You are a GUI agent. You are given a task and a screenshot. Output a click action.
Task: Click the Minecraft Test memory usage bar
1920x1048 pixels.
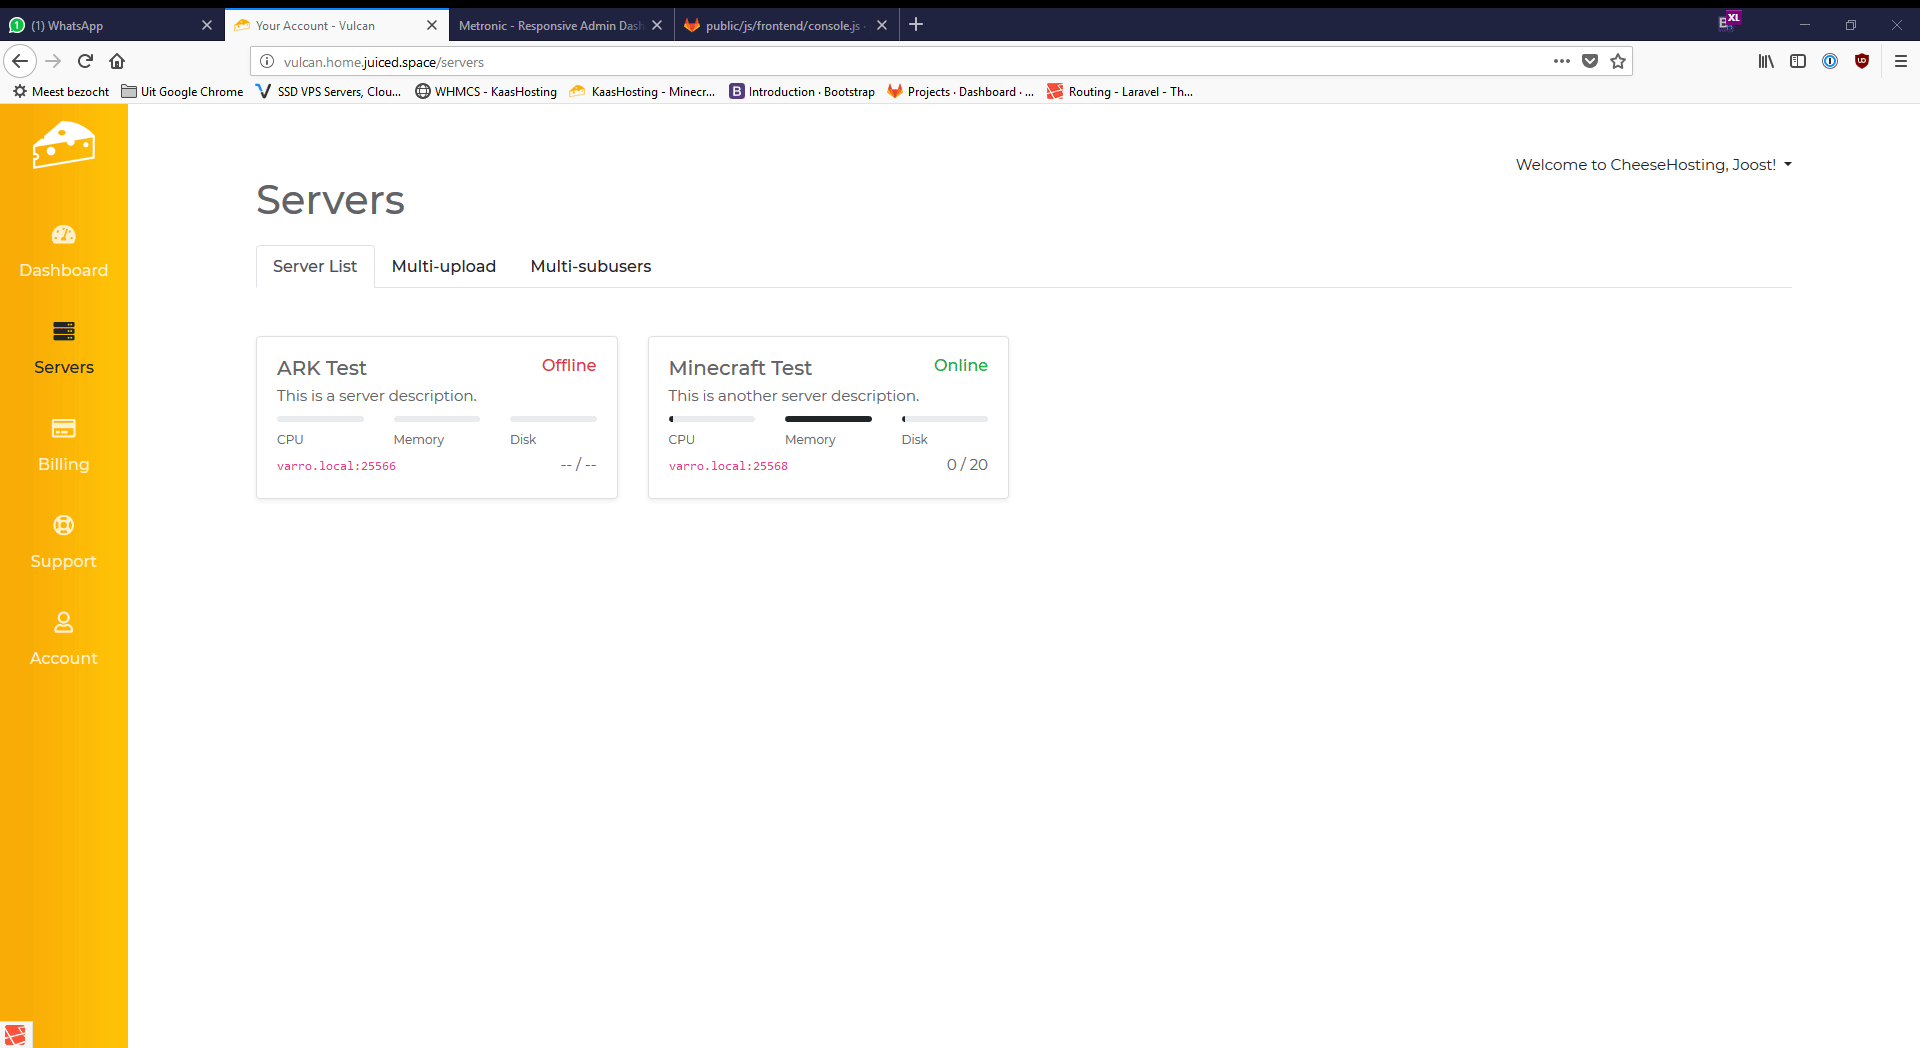[828, 419]
